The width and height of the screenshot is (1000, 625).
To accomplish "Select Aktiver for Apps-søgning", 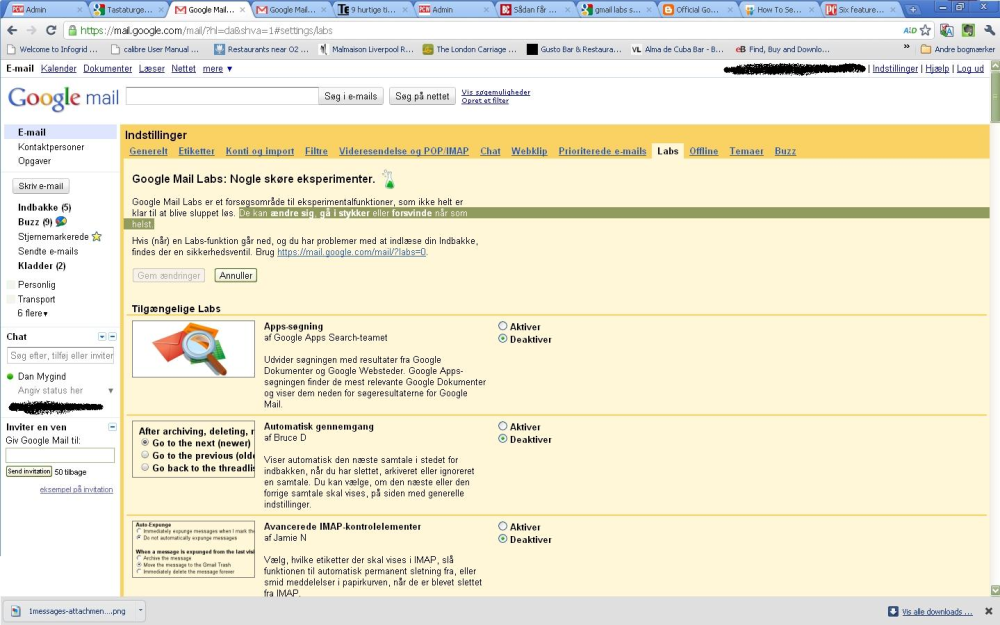I will click(x=503, y=326).
